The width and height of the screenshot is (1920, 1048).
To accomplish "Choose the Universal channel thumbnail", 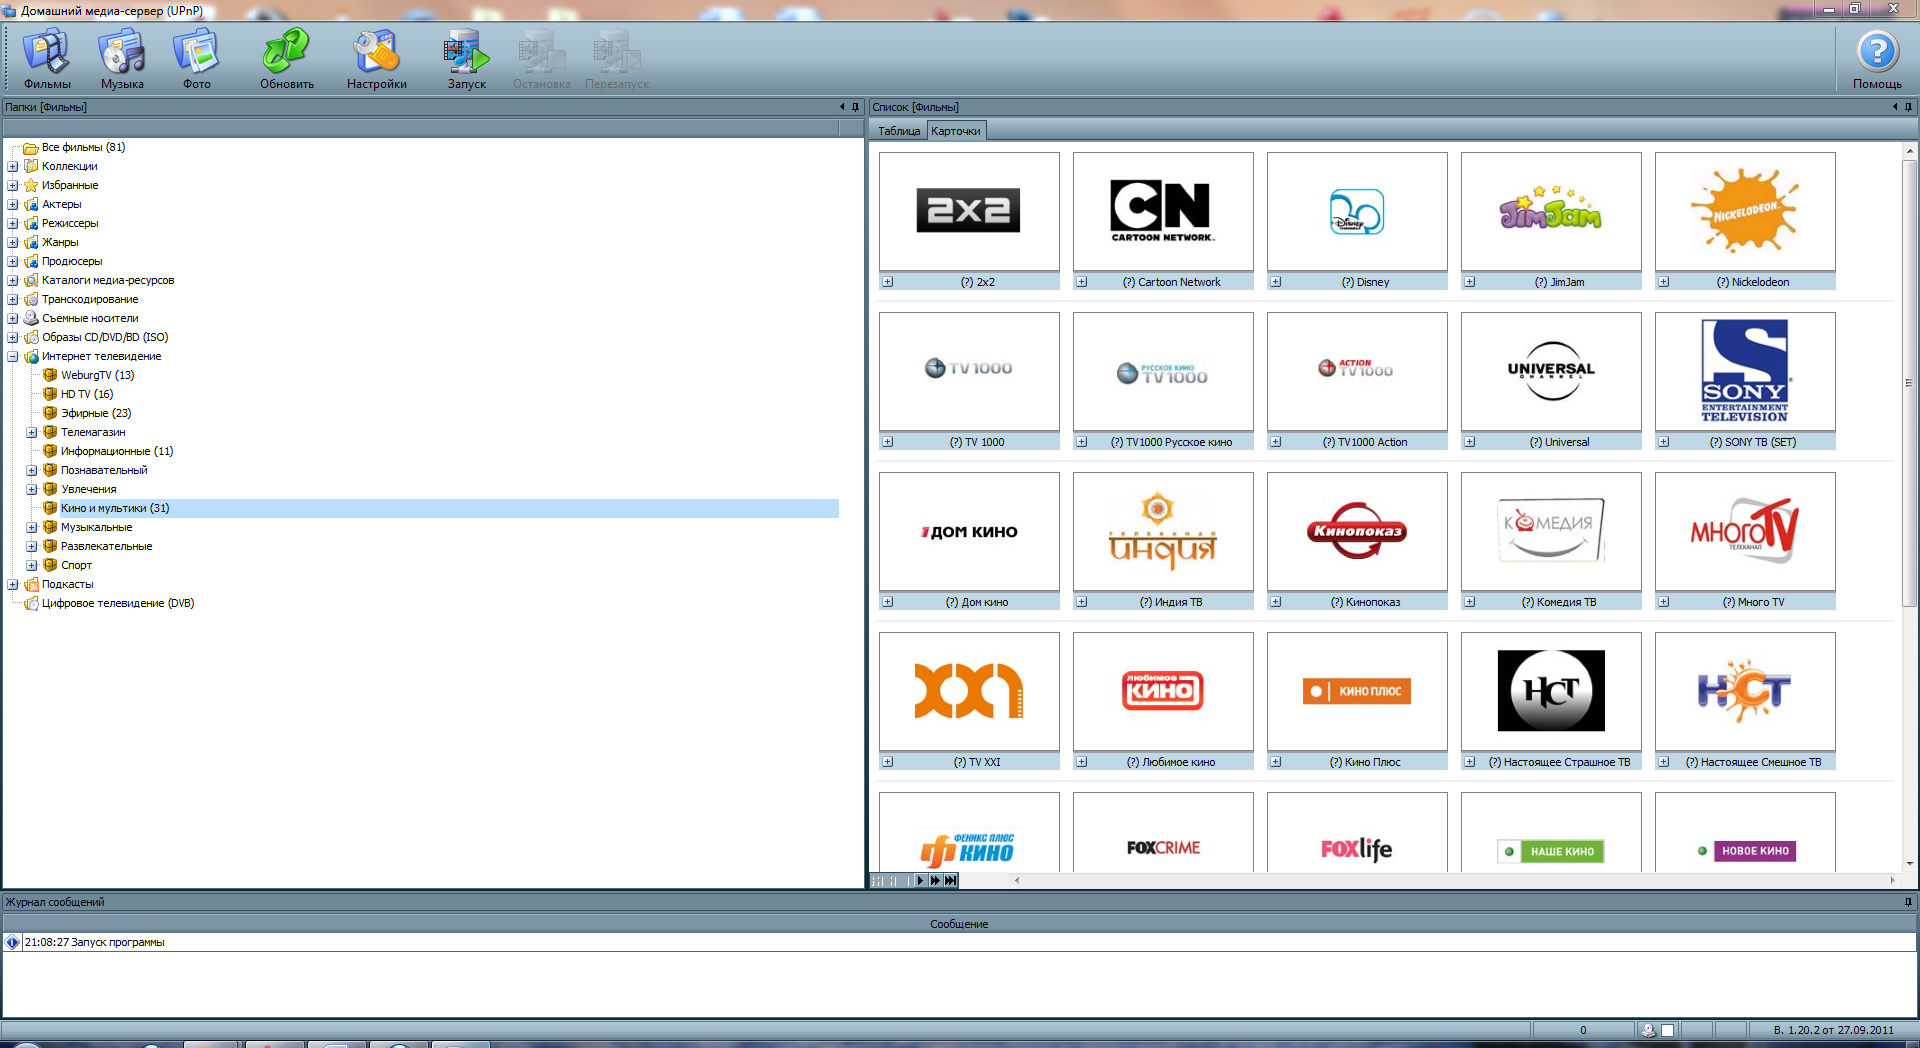I will [x=1551, y=371].
